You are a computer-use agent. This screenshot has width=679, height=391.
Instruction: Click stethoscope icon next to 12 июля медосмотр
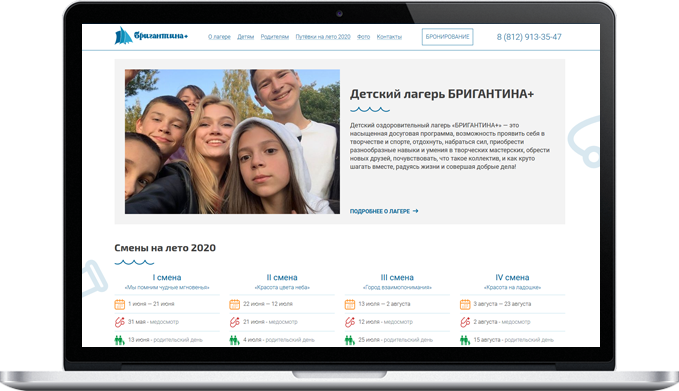point(350,322)
